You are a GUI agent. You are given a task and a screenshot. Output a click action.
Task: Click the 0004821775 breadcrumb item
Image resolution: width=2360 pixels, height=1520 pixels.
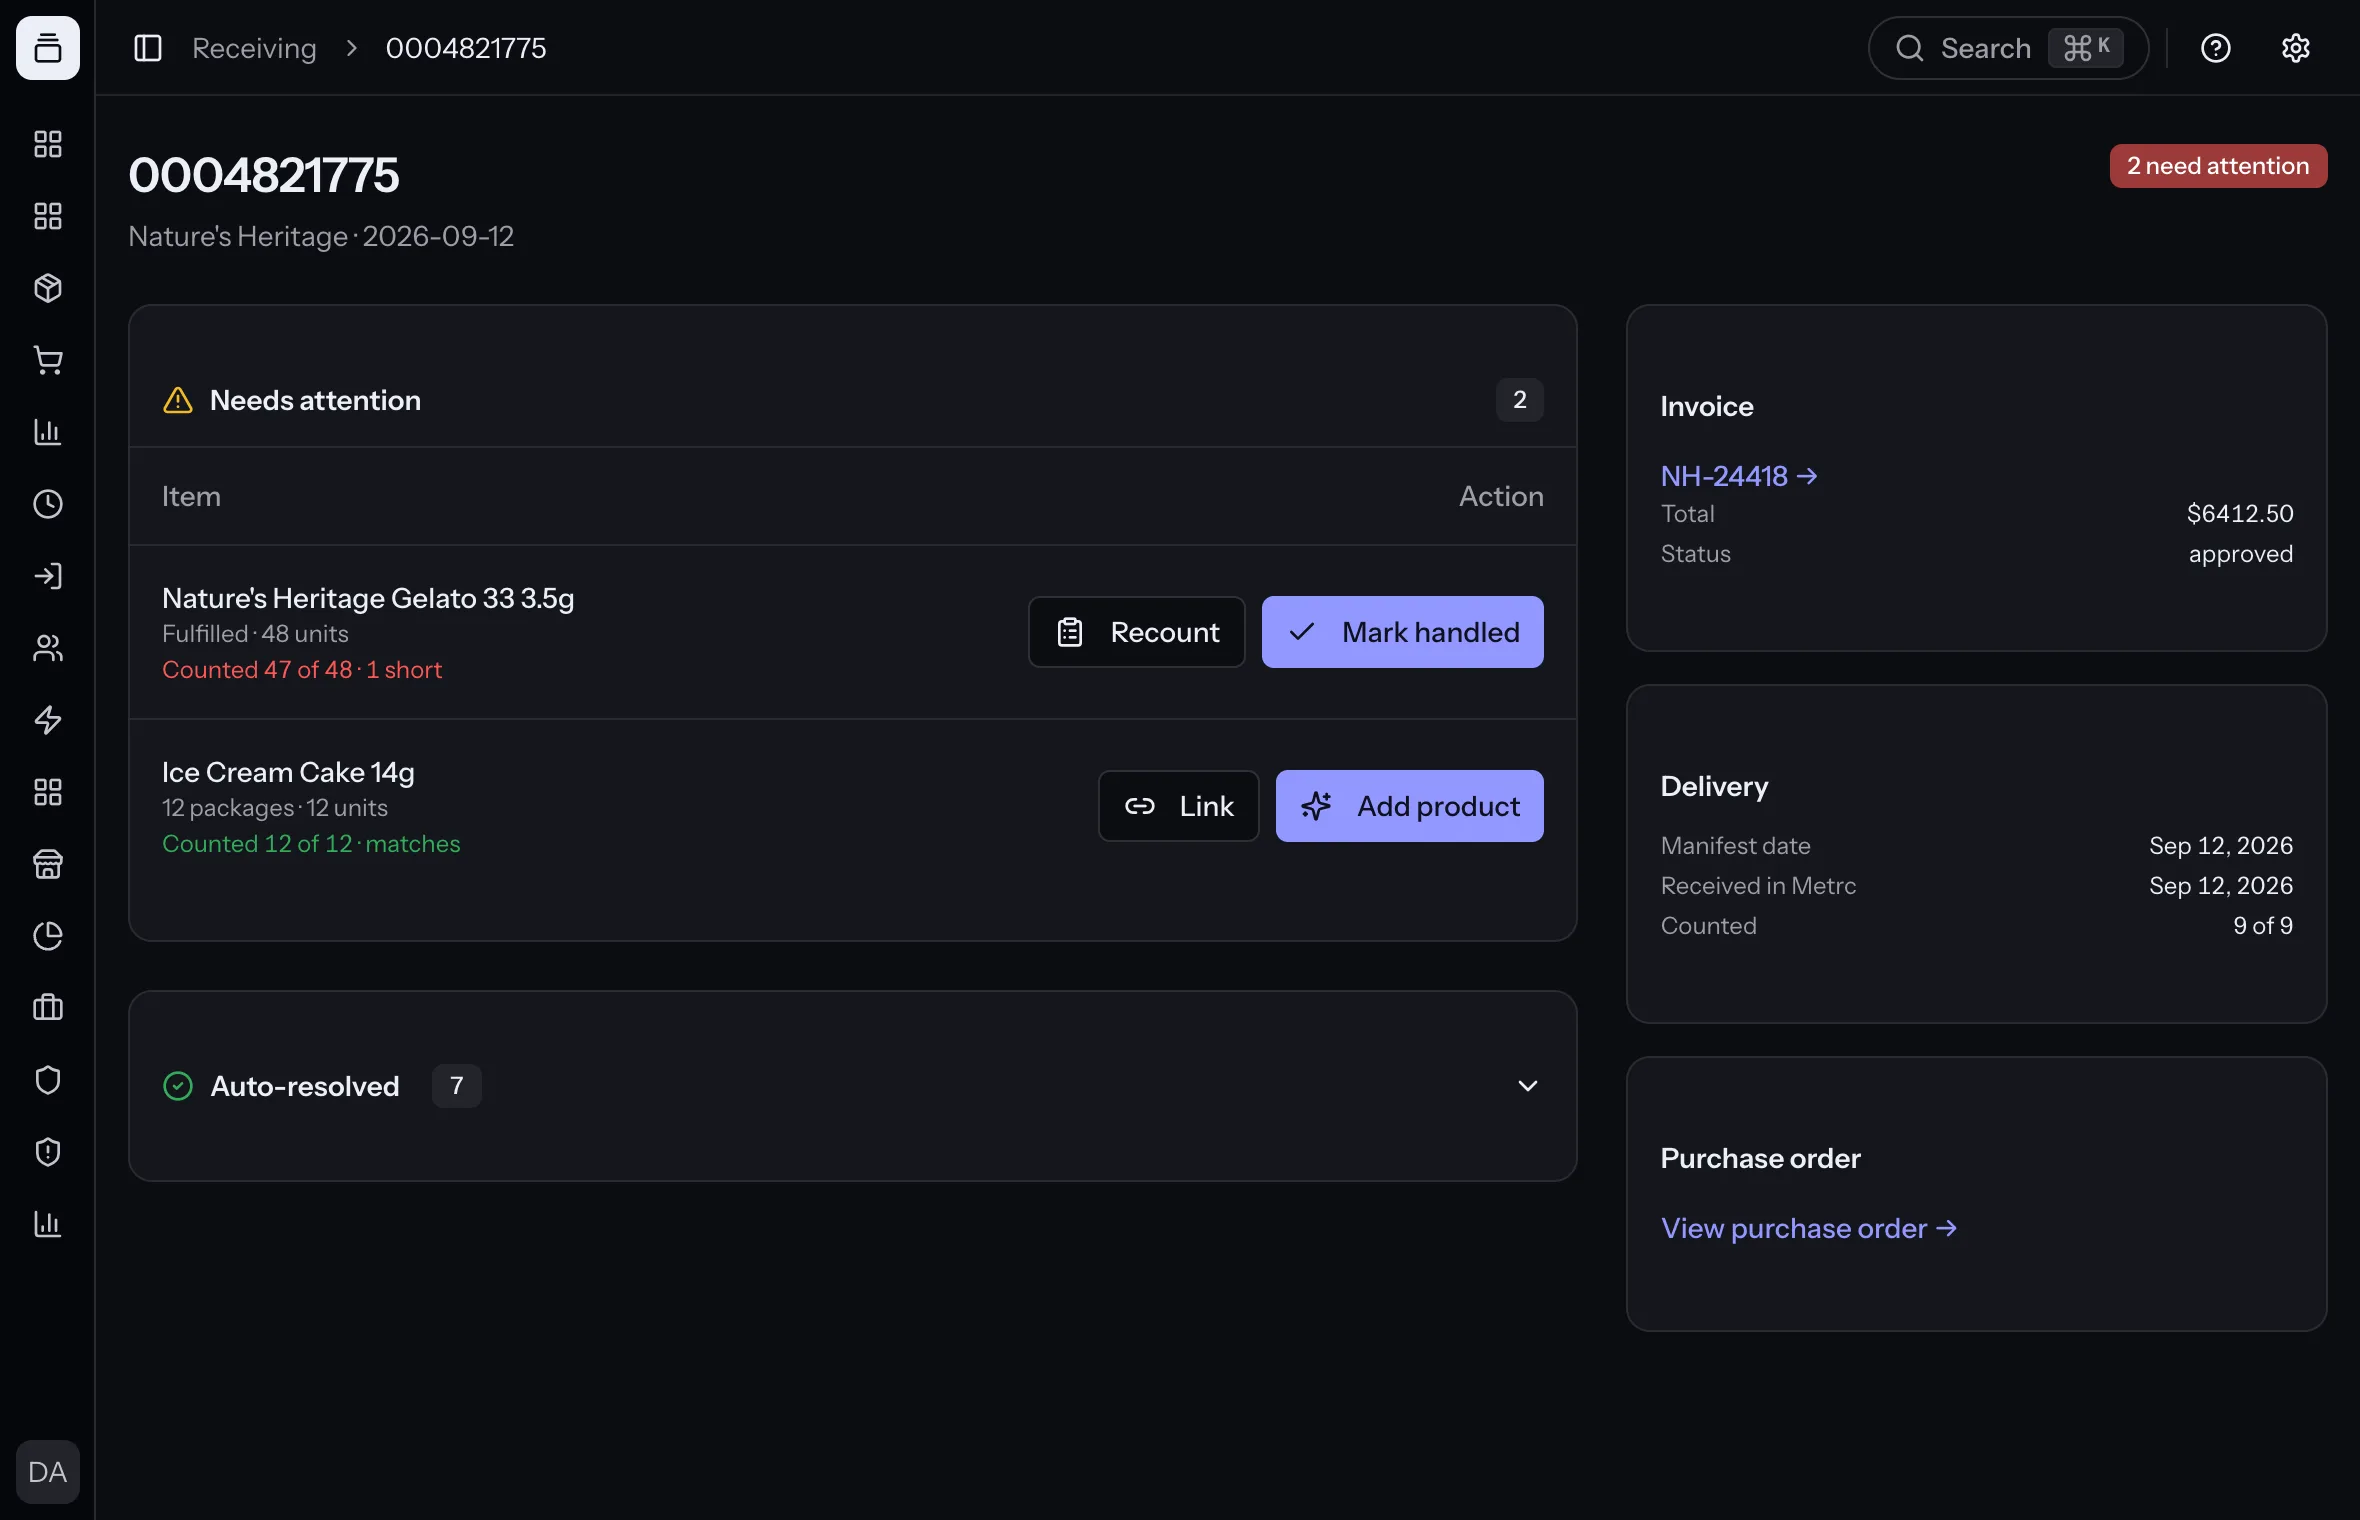tap(466, 48)
